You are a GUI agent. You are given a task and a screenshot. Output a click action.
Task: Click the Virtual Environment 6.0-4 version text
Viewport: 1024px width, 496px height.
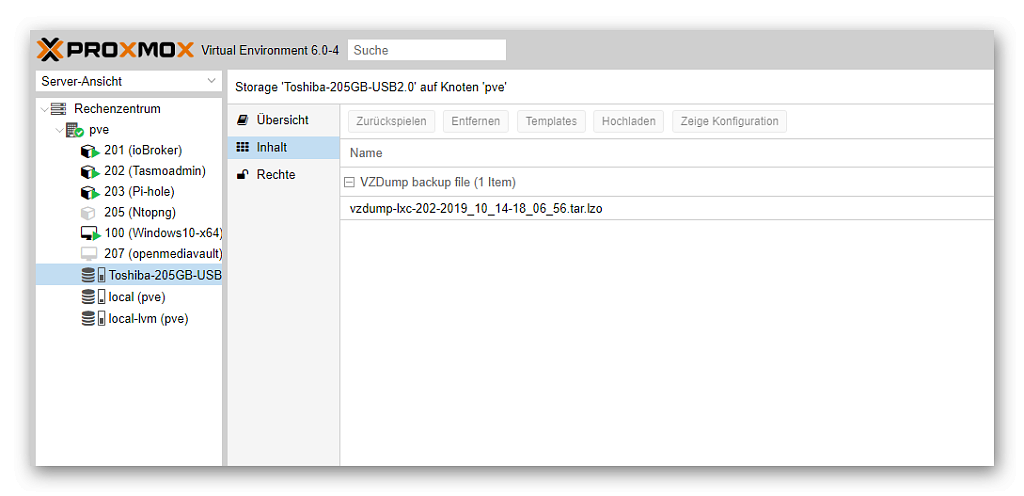(270, 50)
